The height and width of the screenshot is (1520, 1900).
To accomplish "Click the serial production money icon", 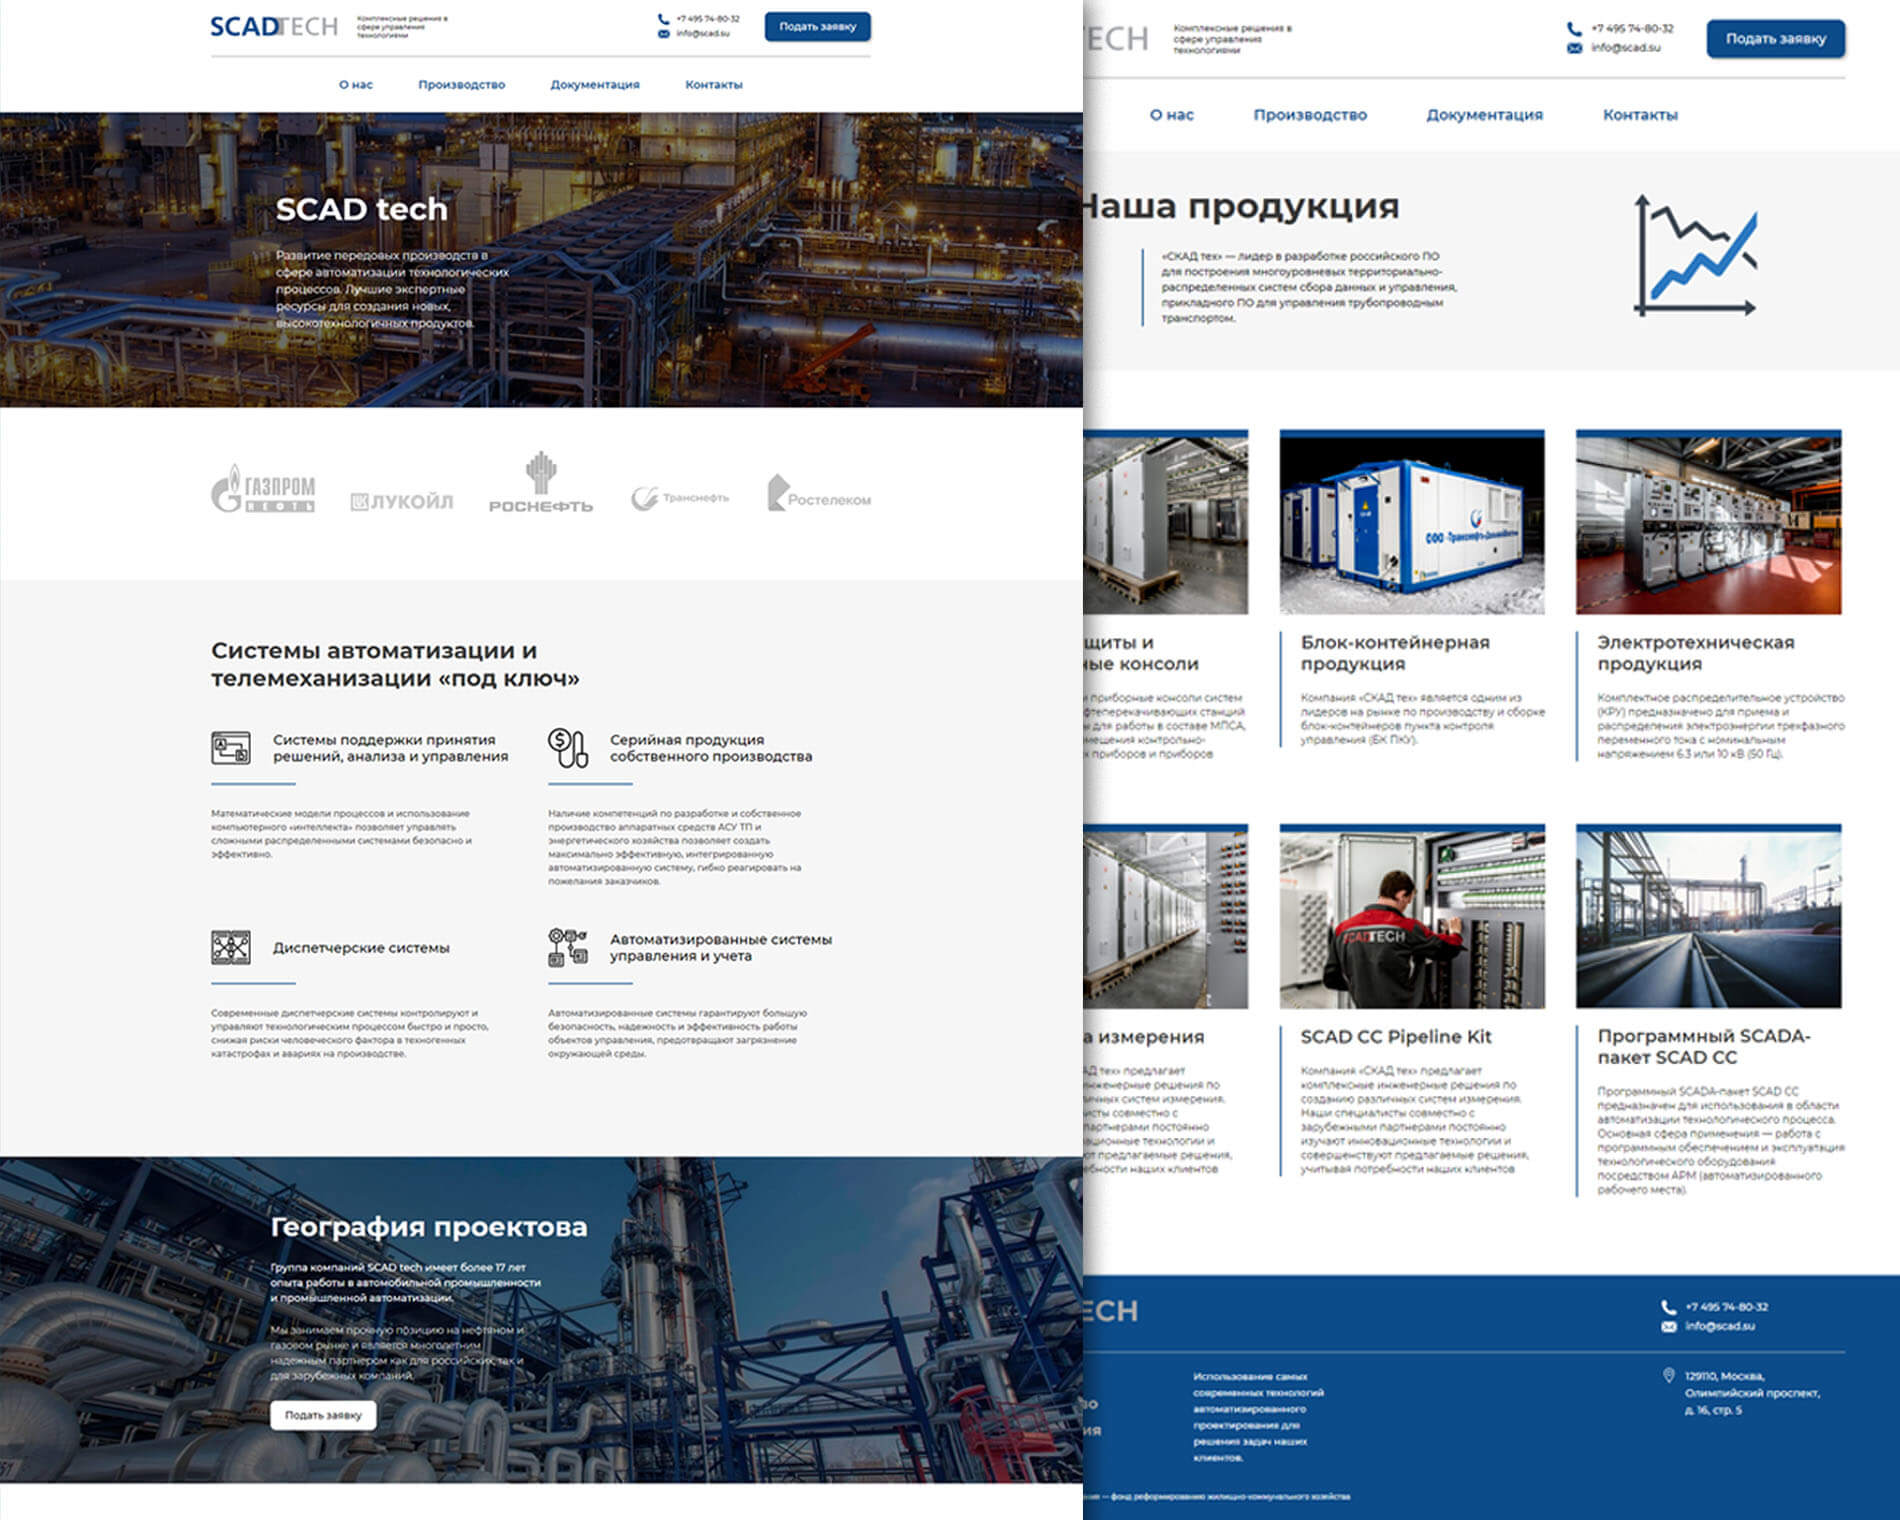I will 567,748.
